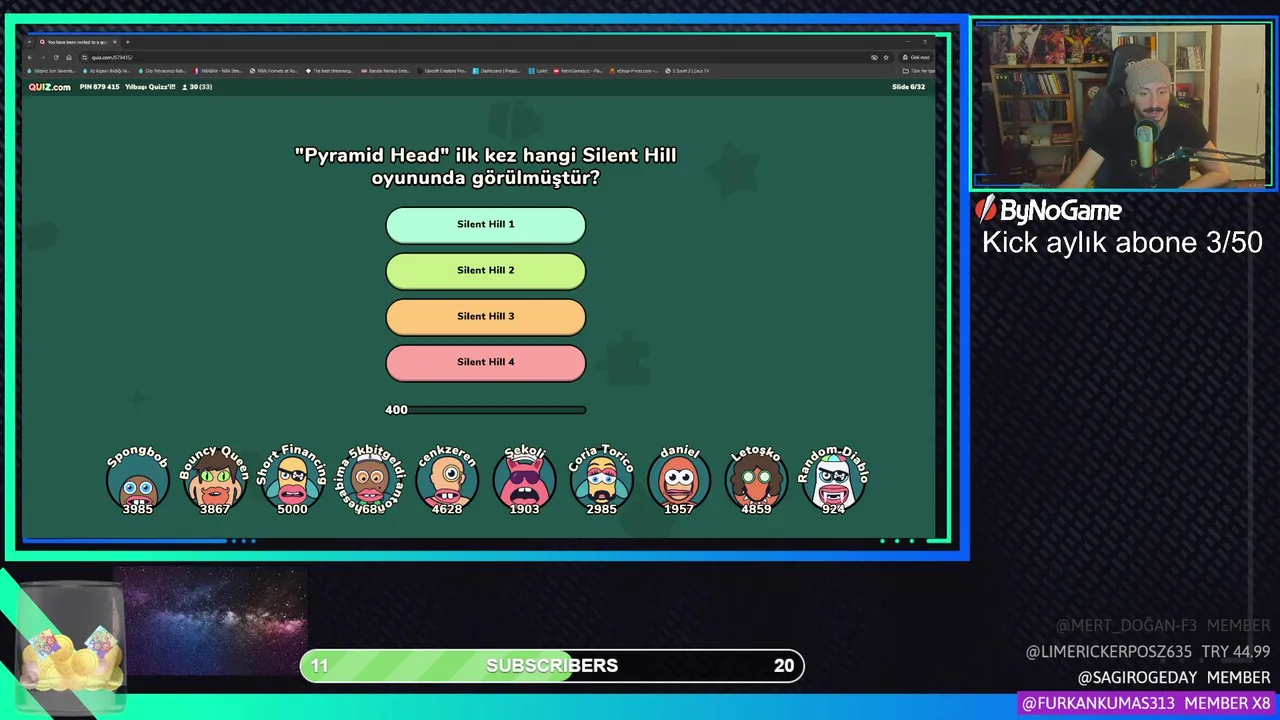
Task: Open 'The best streaming' bookmark
Action: [329, 71]
